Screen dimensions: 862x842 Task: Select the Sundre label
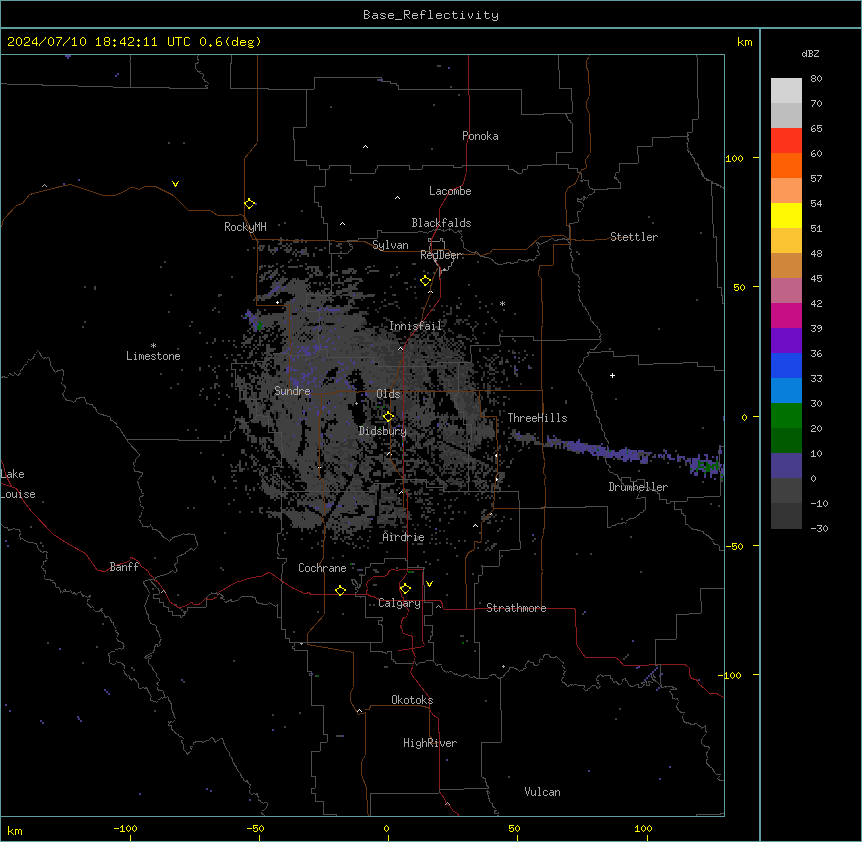click(292, 391)
